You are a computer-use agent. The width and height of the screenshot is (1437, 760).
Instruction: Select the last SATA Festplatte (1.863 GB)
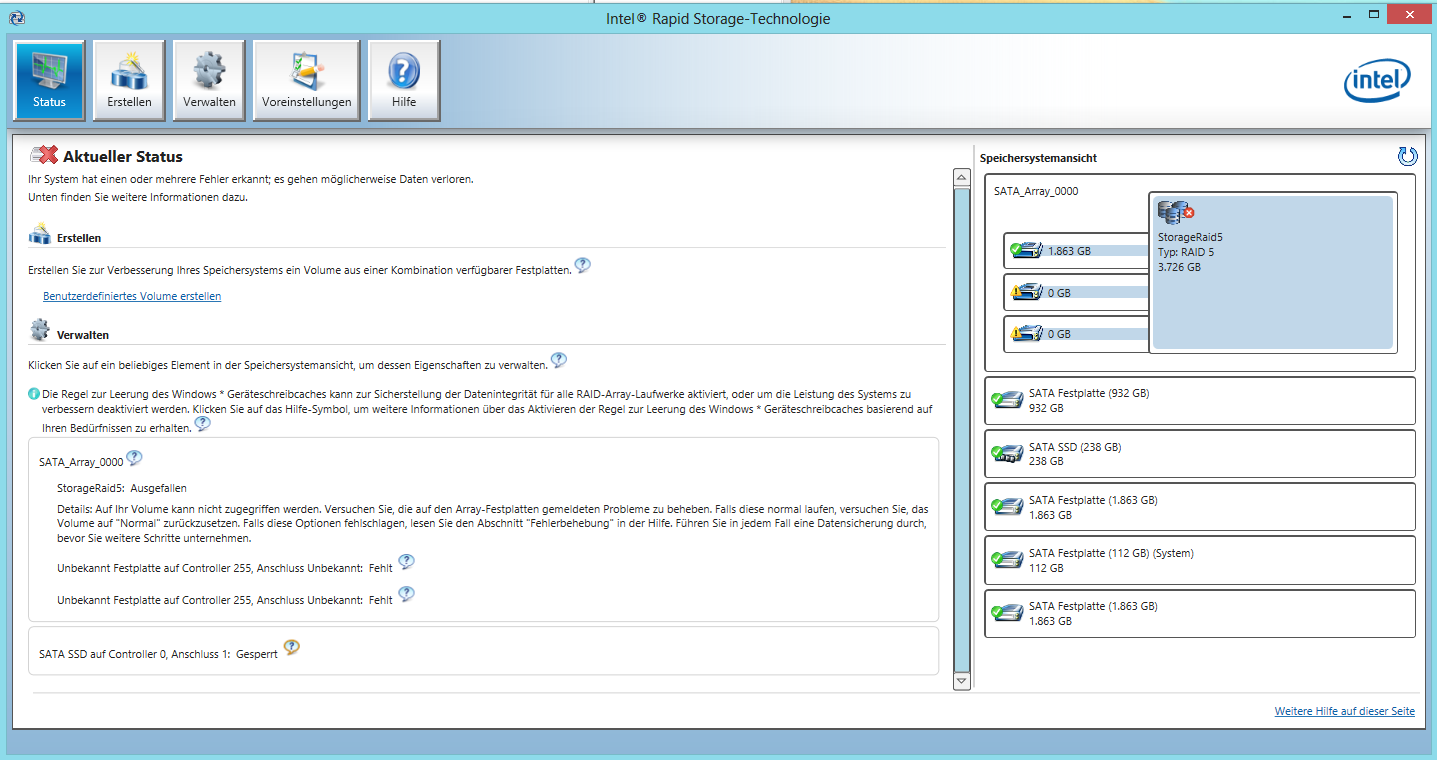[1200, 613]
